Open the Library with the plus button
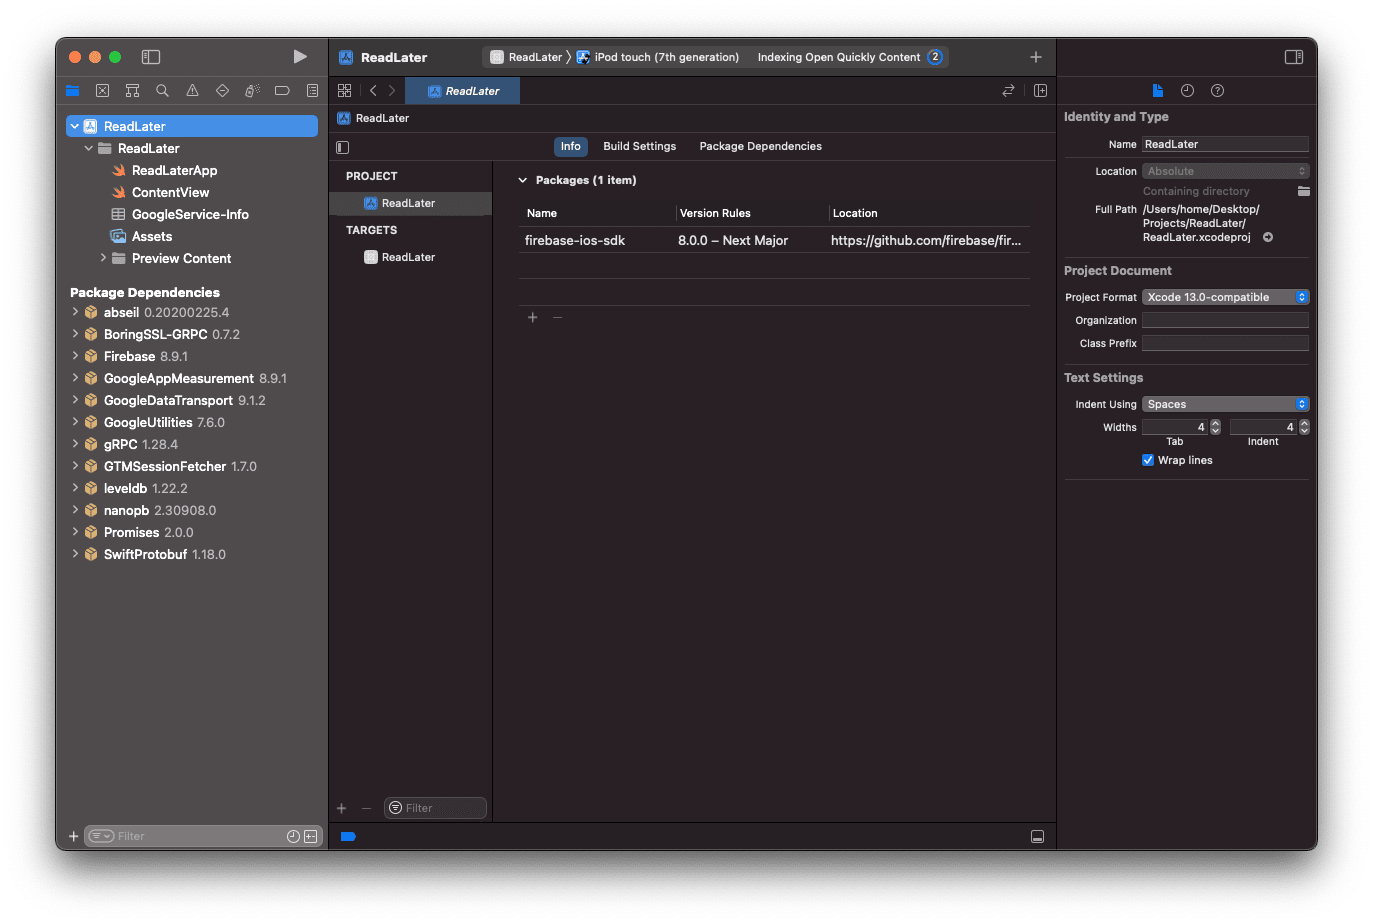Image resolution: width=1373 pixels, height=924 pixels. pyautogui.click(x=1036, y=57)
